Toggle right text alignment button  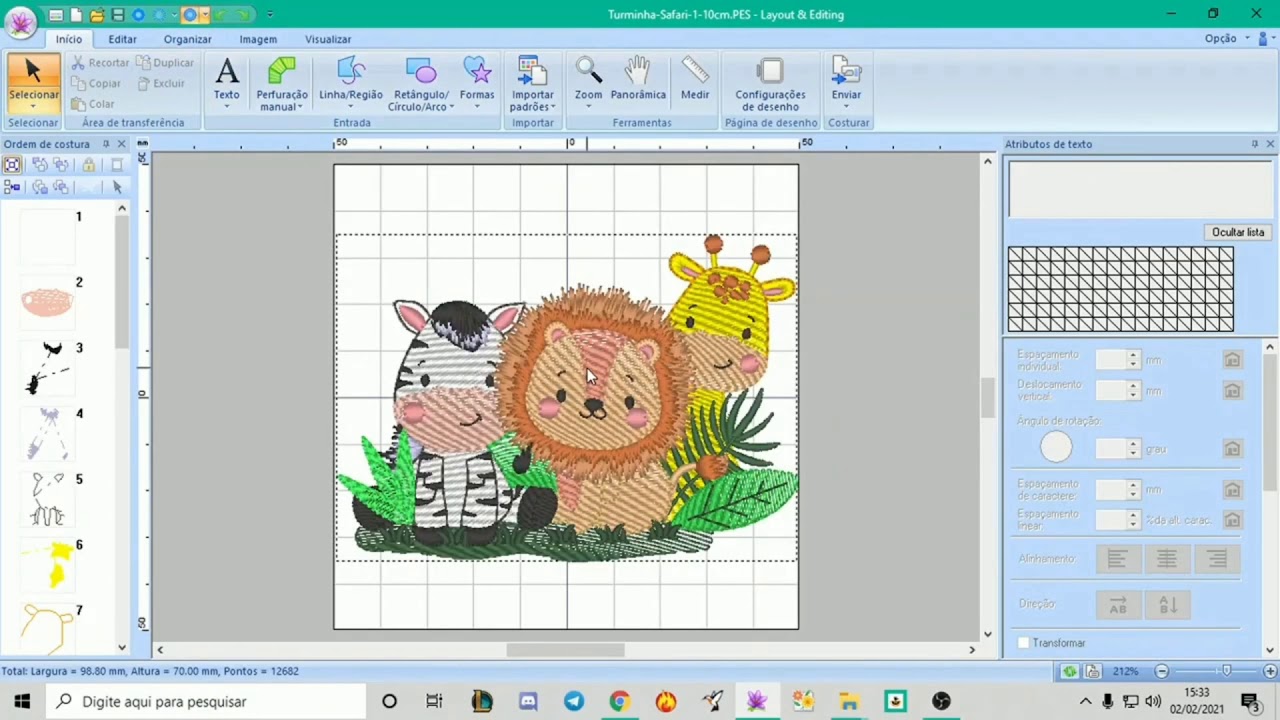1217,559
